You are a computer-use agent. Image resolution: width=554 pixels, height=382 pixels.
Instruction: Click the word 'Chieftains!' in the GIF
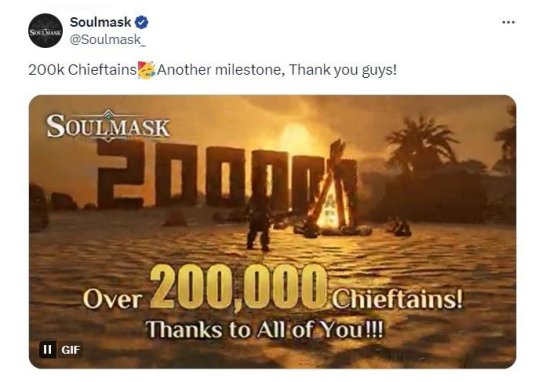click(x=397, y=299)
